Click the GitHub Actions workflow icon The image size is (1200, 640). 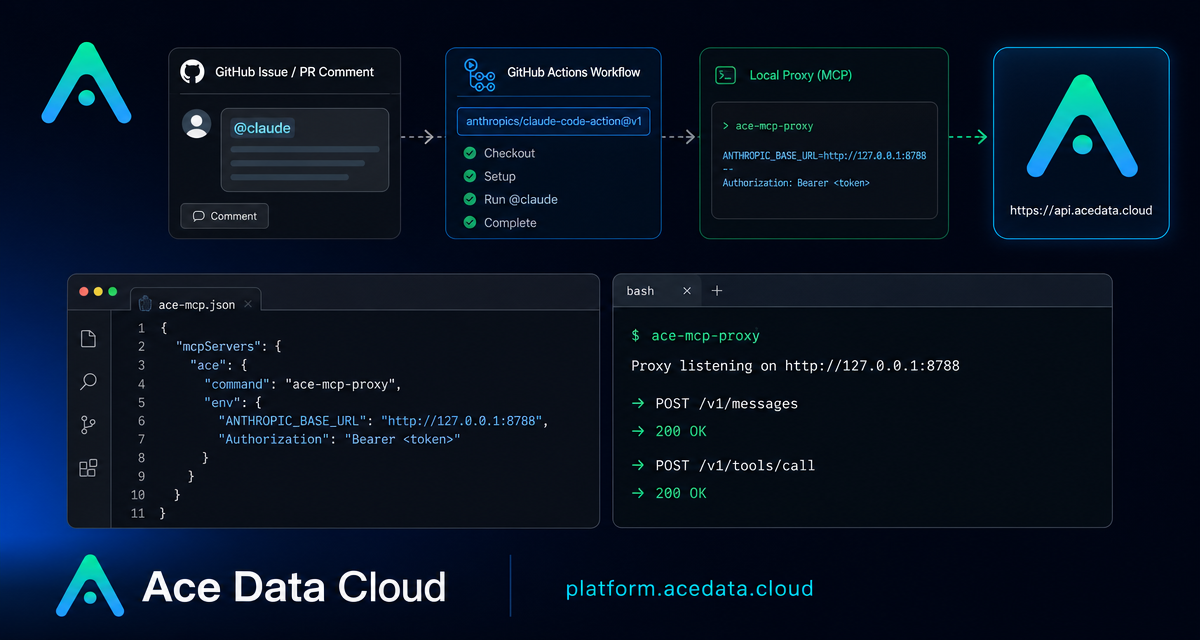coord(479,75)
